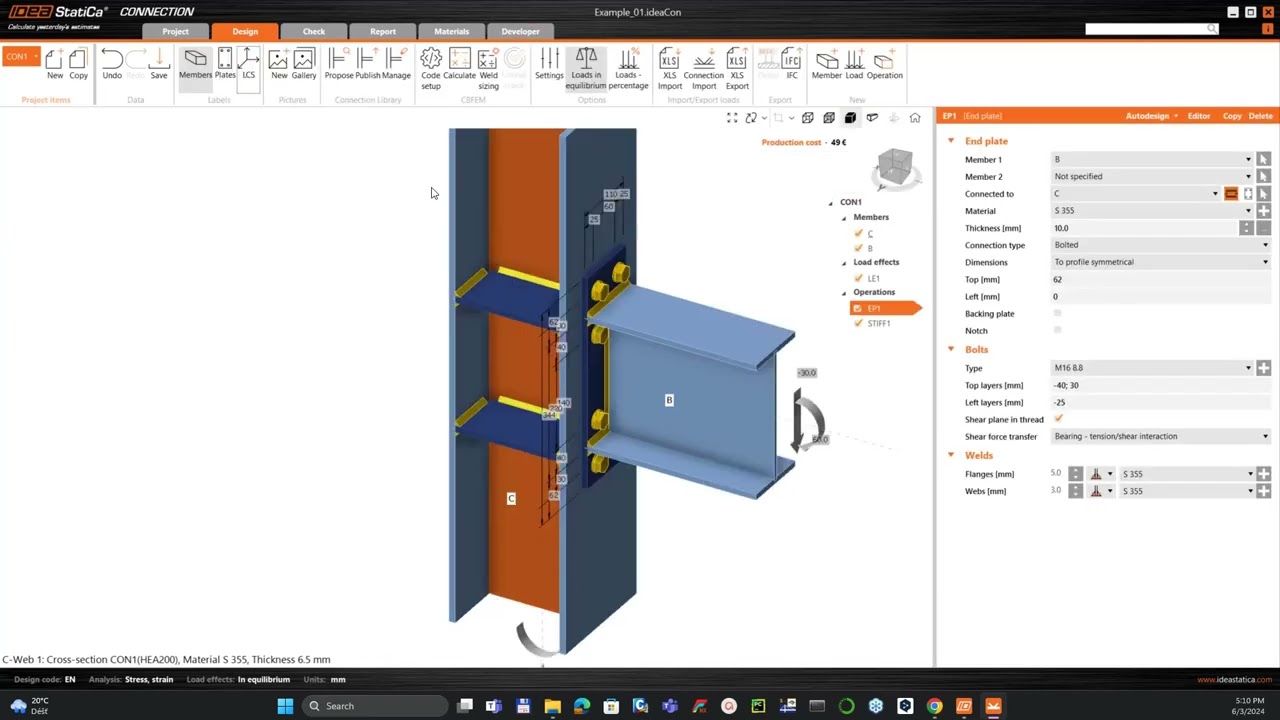
Task: Toggle Shear plane in thread checkbox
Action: point(1058,419)
